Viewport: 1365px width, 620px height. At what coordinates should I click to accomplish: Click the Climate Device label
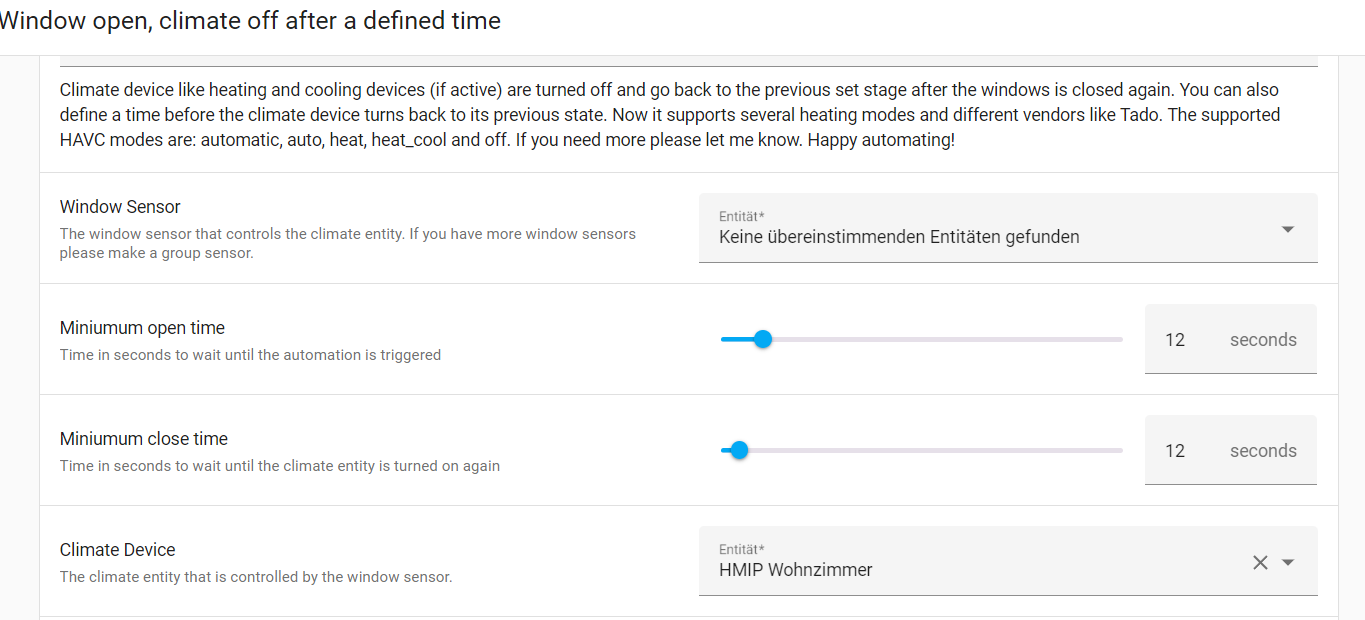point(117,550)
